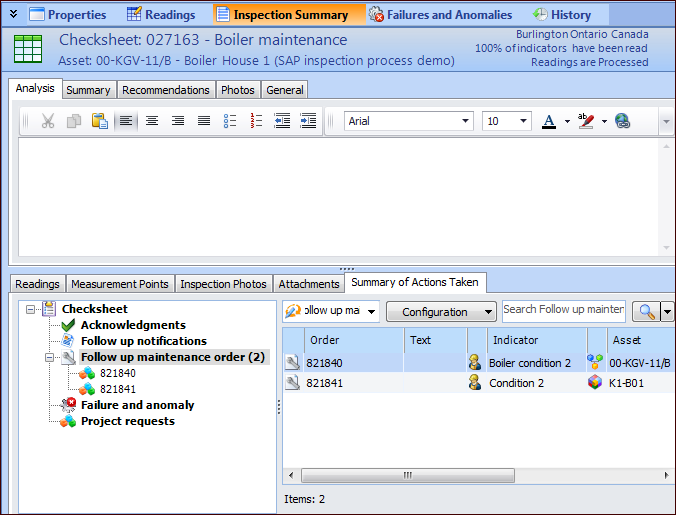Collapse the Follow up maintenance order node

[49, 357]
